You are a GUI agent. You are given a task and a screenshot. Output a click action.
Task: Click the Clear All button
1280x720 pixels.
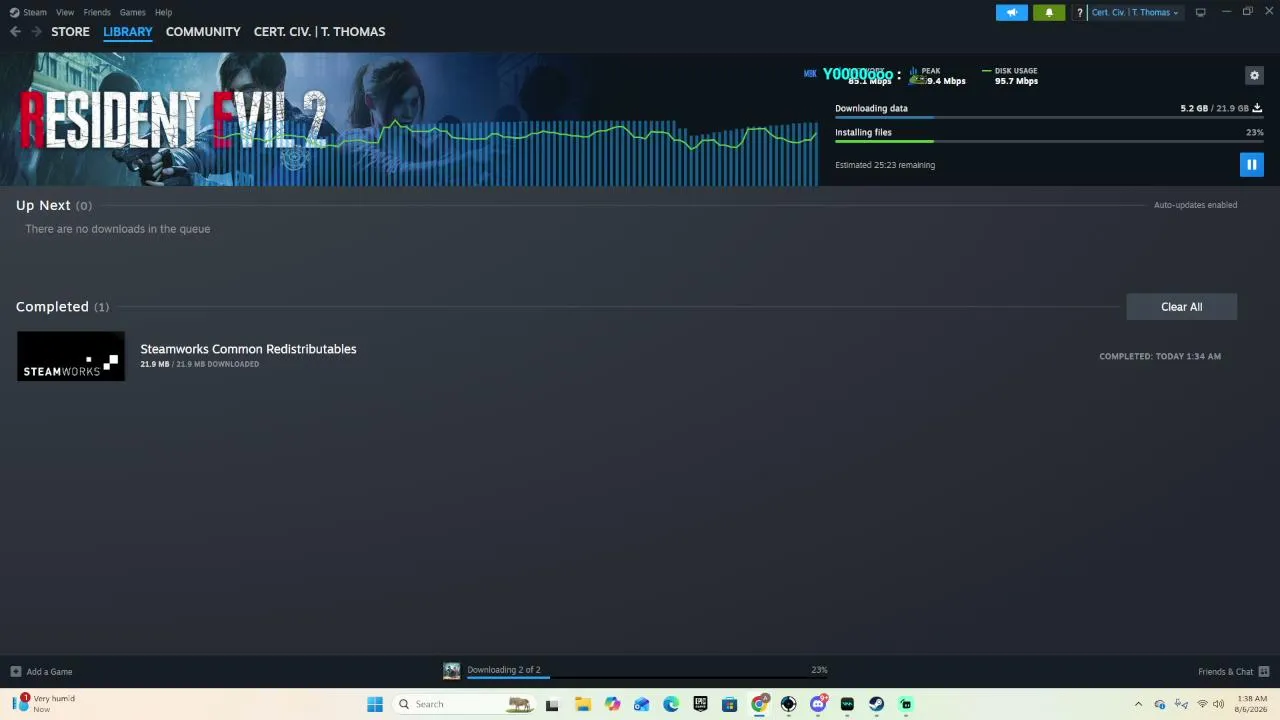[1181, 307]
